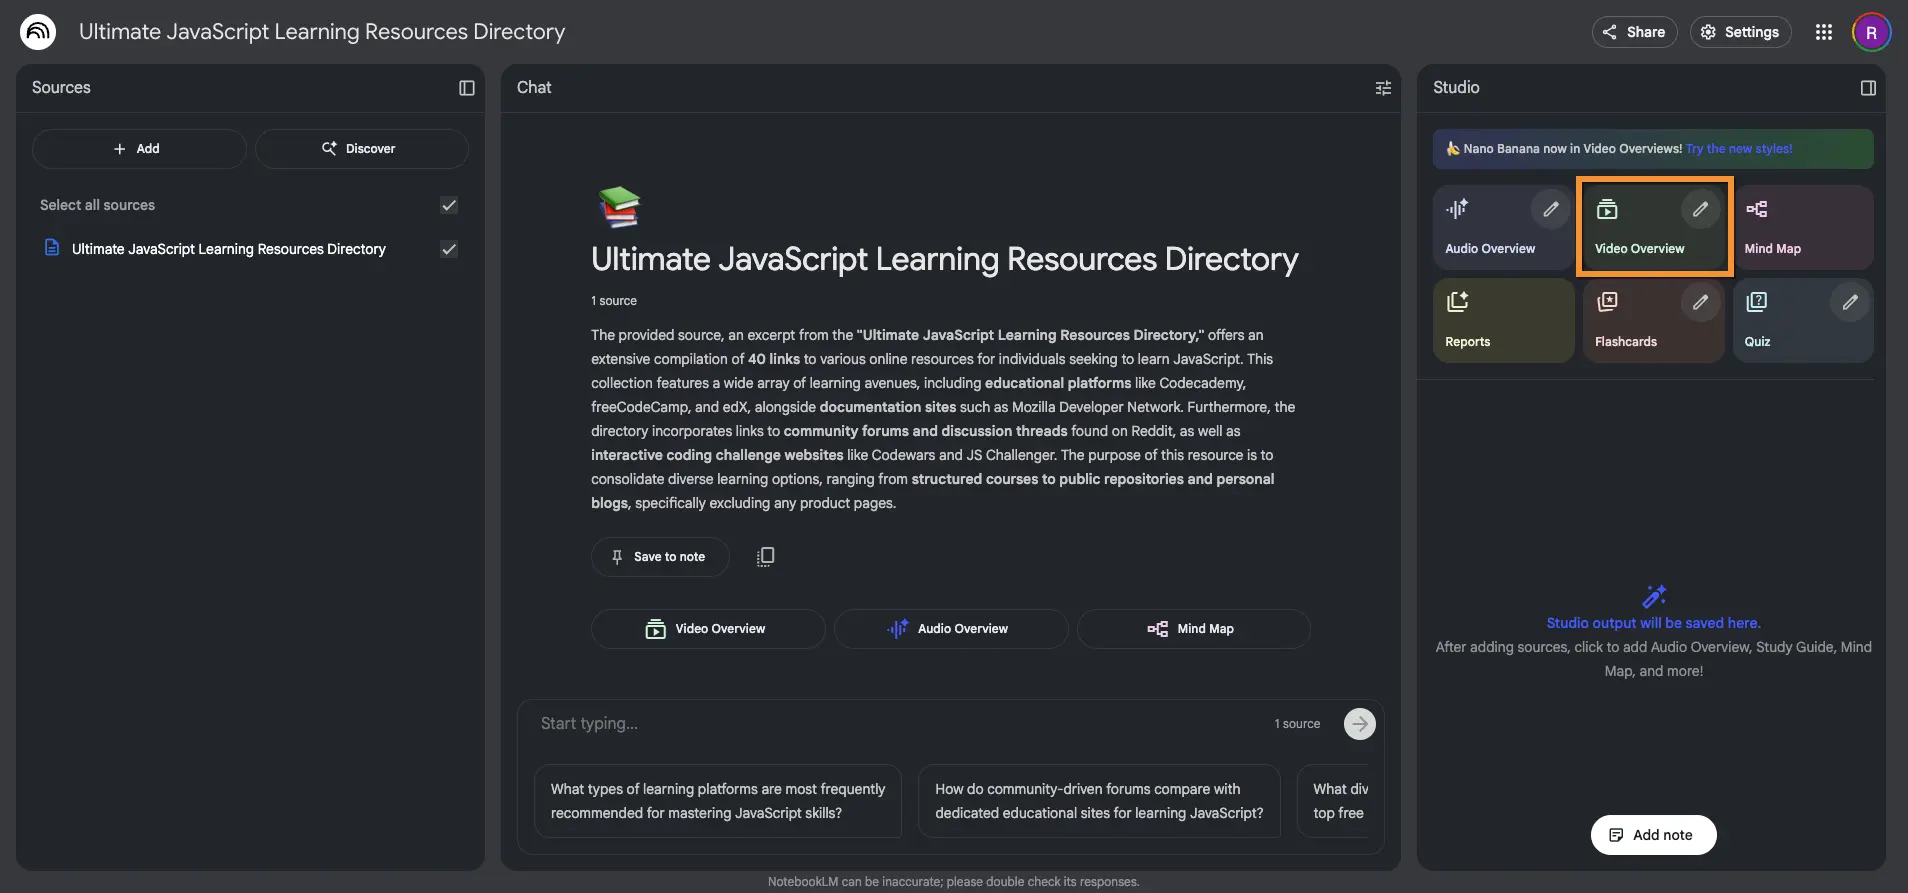
Task: Edit Video Overview options pencil
Action: pyautogui.click(x=1700, y=209)
